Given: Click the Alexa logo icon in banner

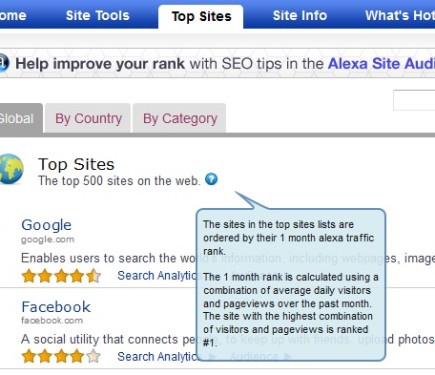Looking at the screenshot, I should click(x=4, y=63).
